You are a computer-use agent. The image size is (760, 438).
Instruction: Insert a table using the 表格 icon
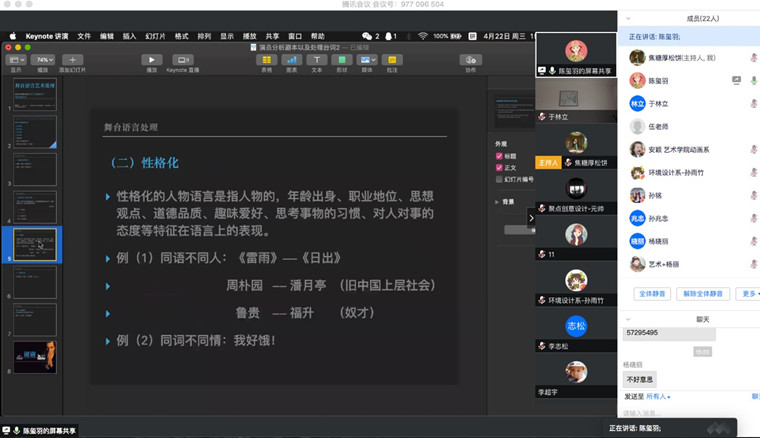(x=266, y=60)
